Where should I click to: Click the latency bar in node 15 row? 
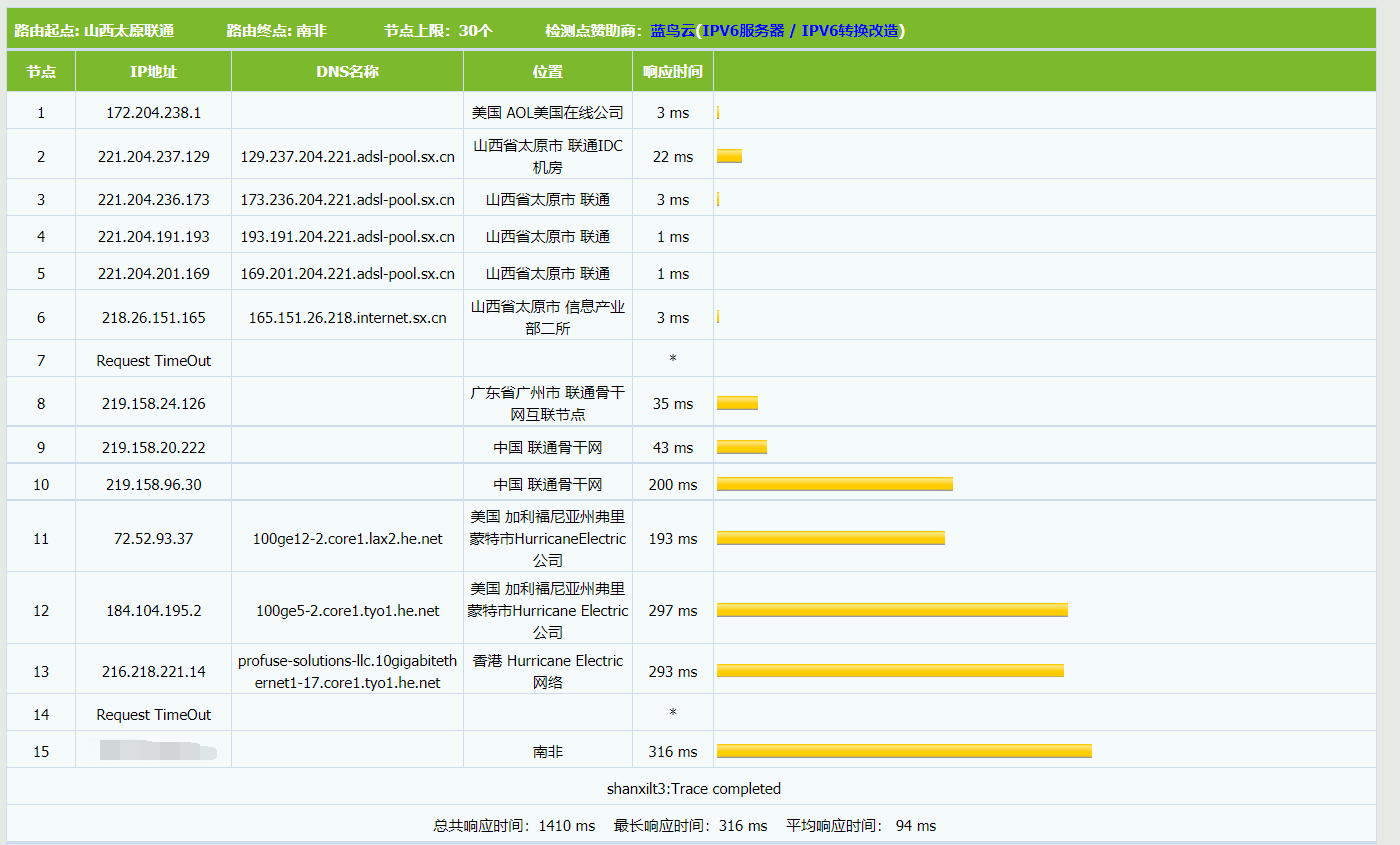(904, 751)
